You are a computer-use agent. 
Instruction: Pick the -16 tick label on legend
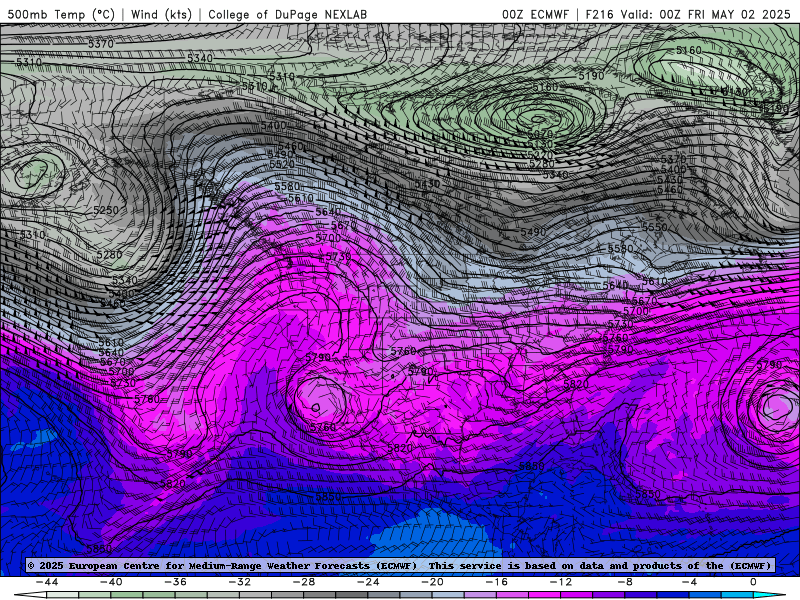point(497,582)
